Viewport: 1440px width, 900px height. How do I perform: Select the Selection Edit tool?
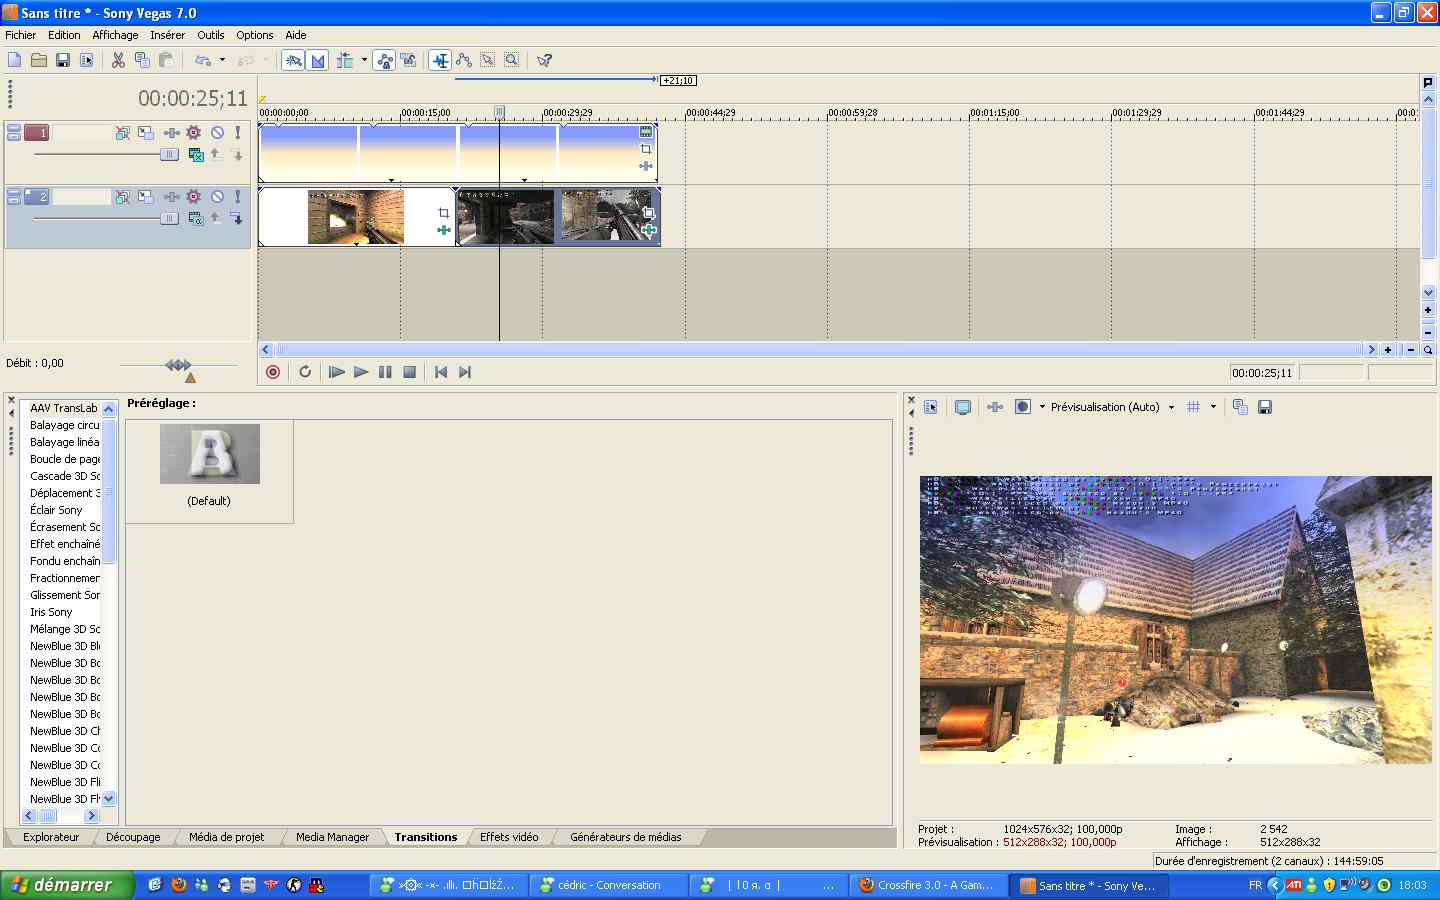[487, 60]
